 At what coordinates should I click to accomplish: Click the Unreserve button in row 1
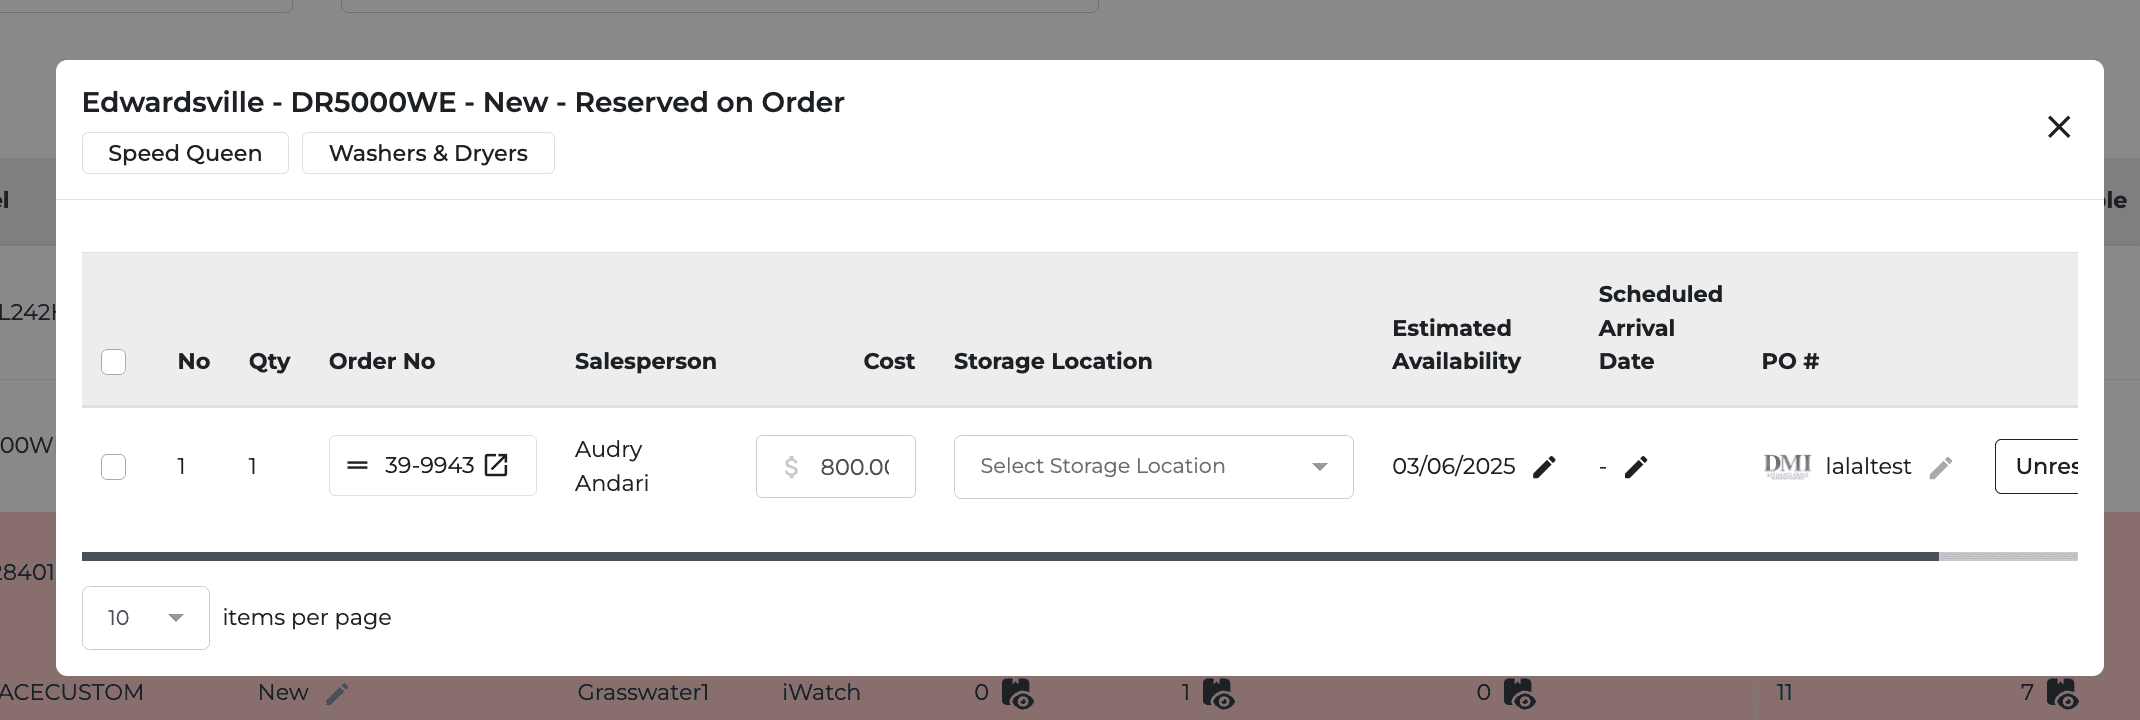[x=2036, y=467]
